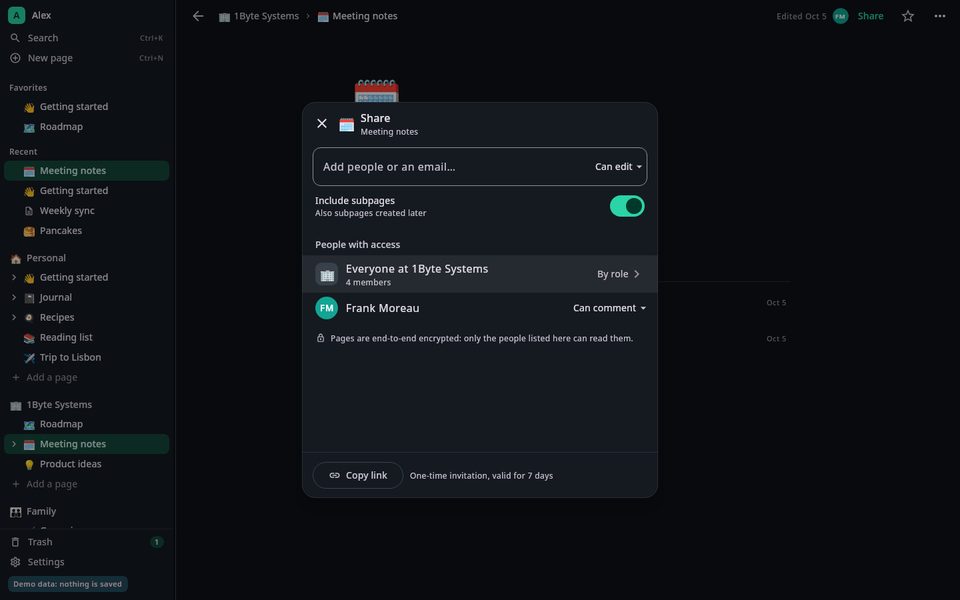
Task: Expand the Journal page in sidebar
Action: pos(14,298)
